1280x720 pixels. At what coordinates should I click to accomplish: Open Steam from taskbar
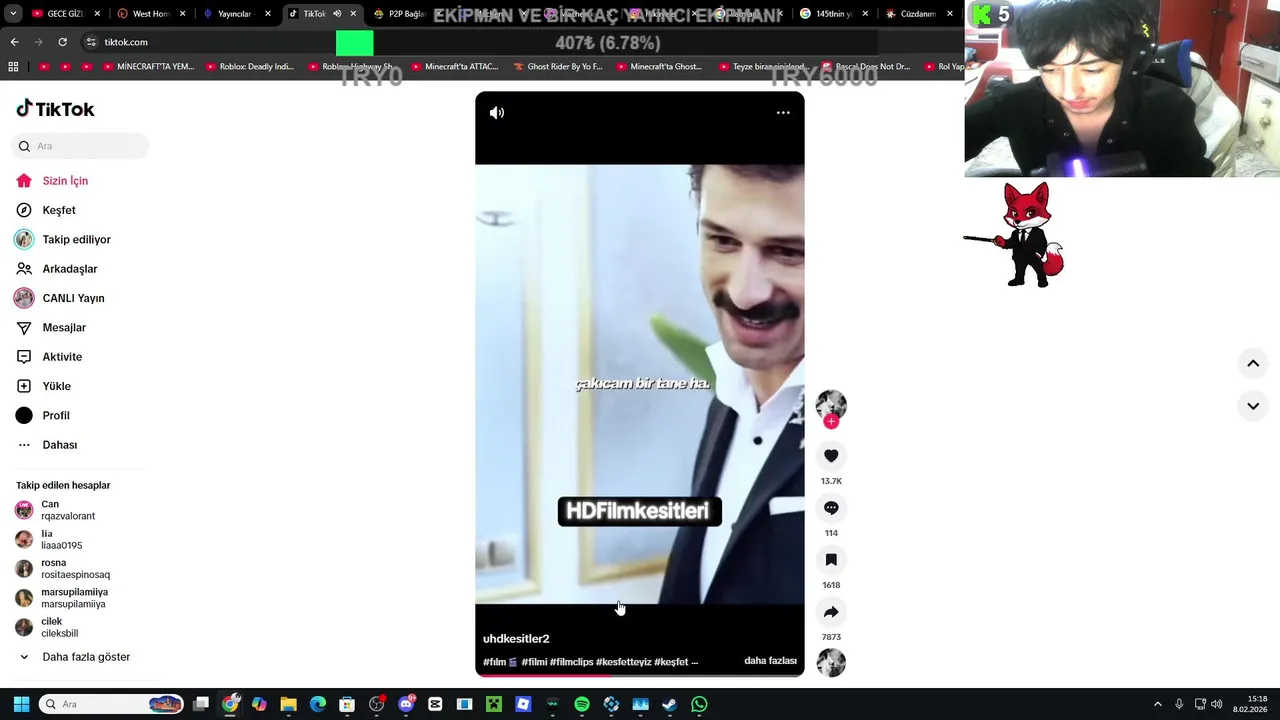click(x=669, y=704)
